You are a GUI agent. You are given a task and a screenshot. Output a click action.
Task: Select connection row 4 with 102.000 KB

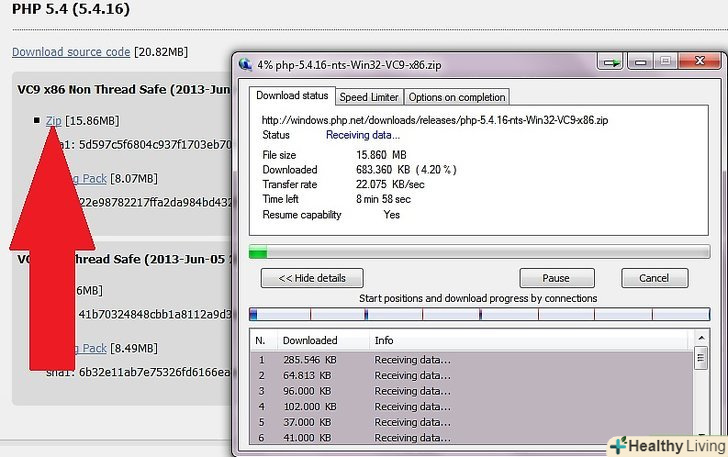[x=471, y=407]
